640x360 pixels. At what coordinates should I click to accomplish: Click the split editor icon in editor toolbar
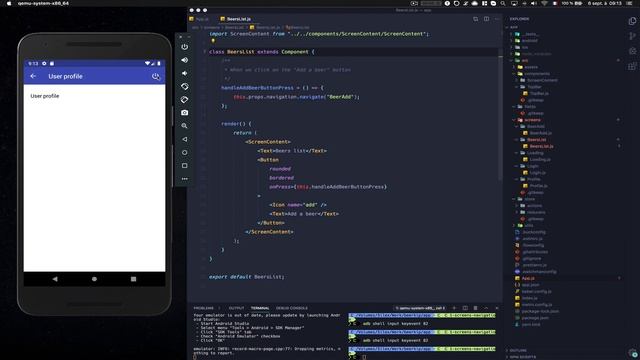[x=486, y=19]
